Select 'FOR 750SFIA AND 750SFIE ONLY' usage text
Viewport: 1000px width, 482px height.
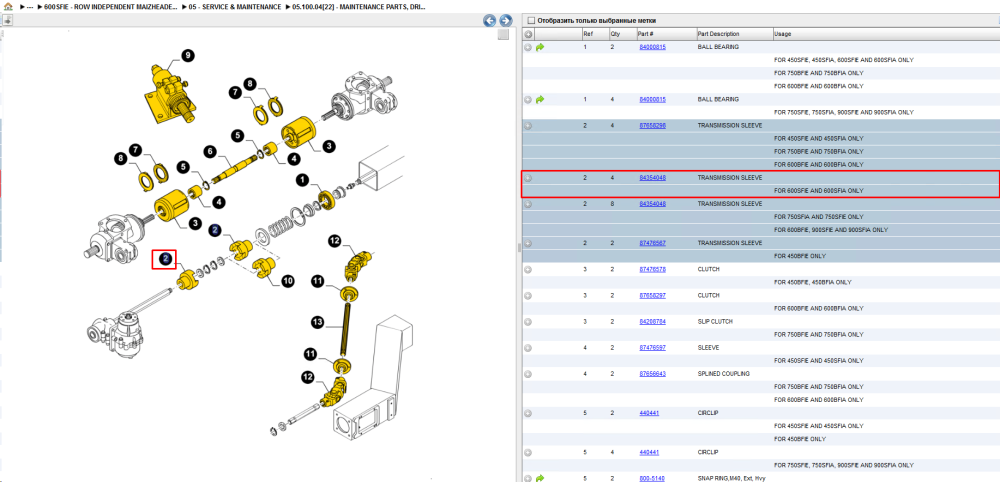click(x=818, y=217)
